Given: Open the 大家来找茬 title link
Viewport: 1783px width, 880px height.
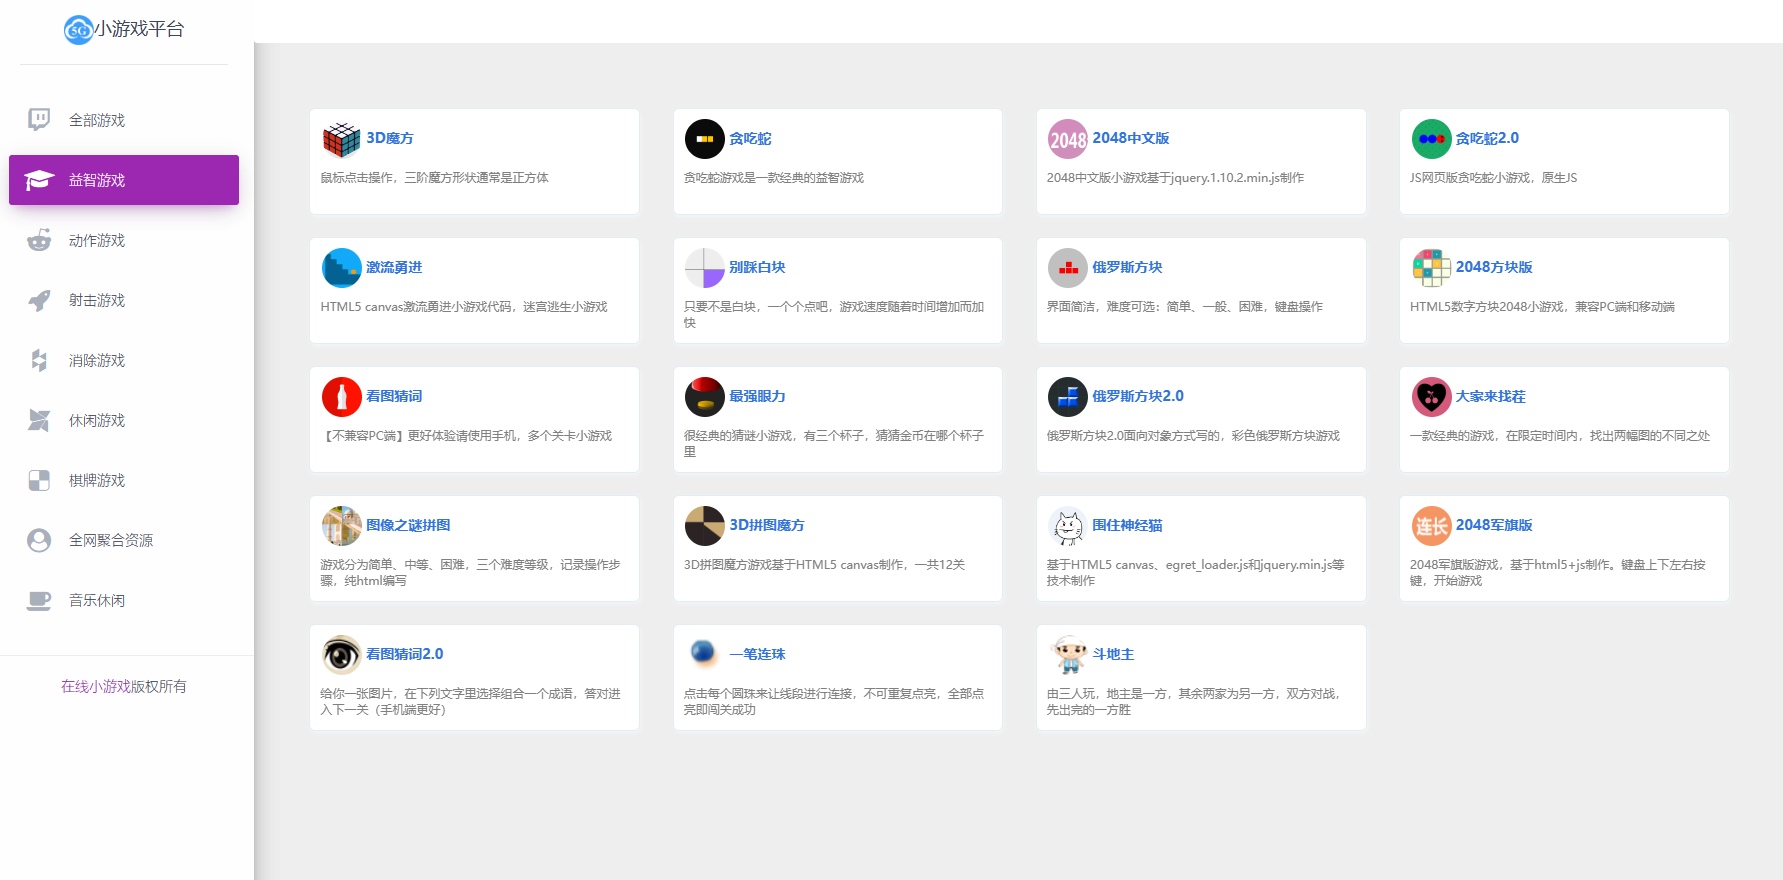Looking at the screenshot, I should click(x=1490, y=396).
